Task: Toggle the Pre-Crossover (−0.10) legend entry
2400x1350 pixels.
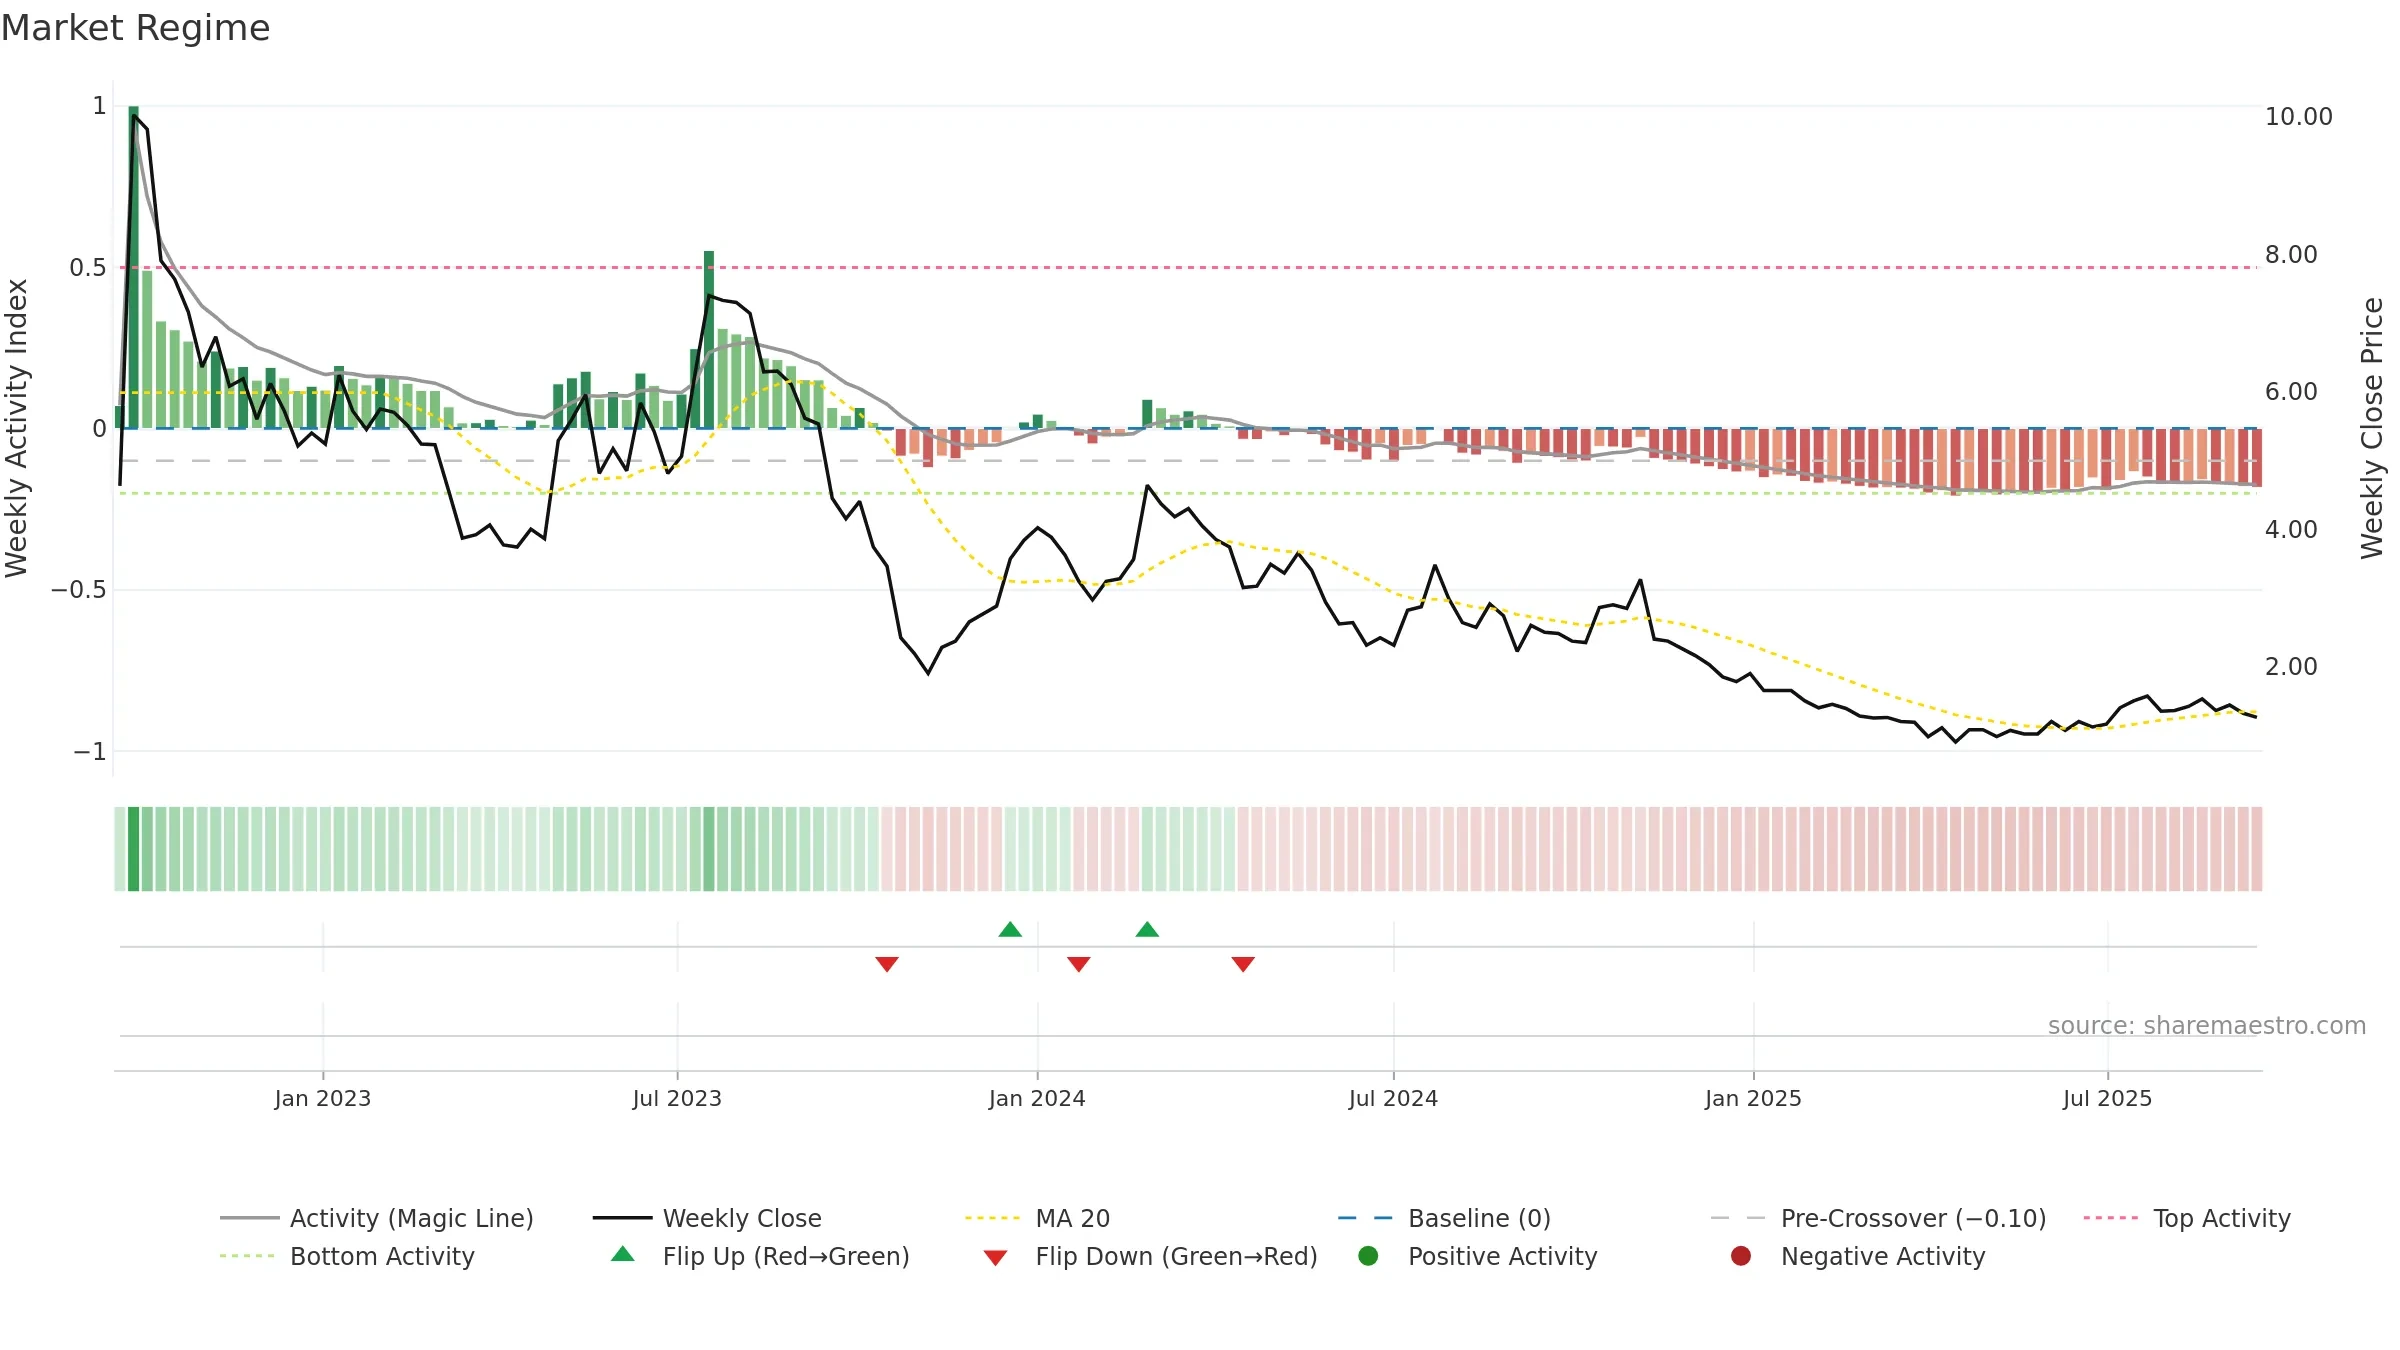Action: tap(1878, 1218)
